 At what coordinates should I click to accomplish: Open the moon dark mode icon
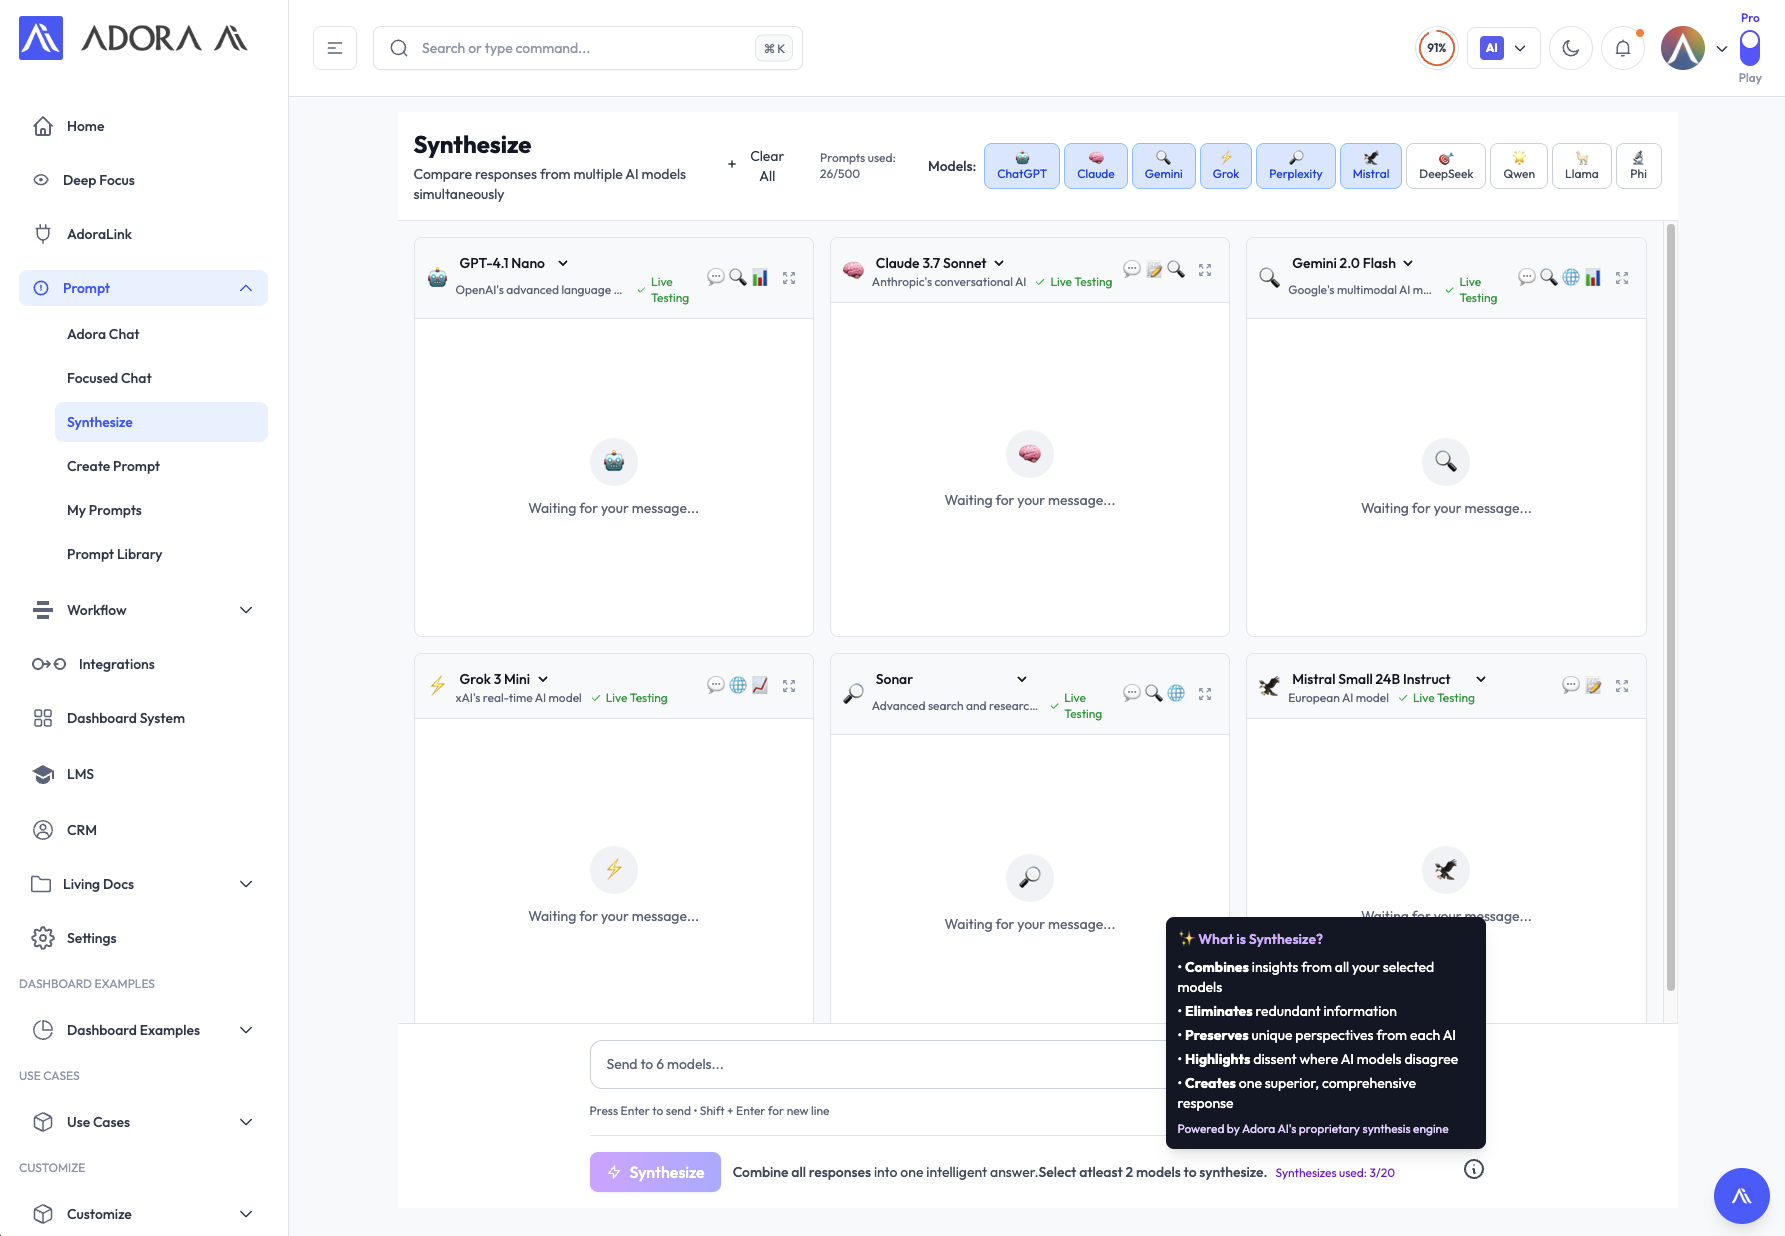point(1570,47)
